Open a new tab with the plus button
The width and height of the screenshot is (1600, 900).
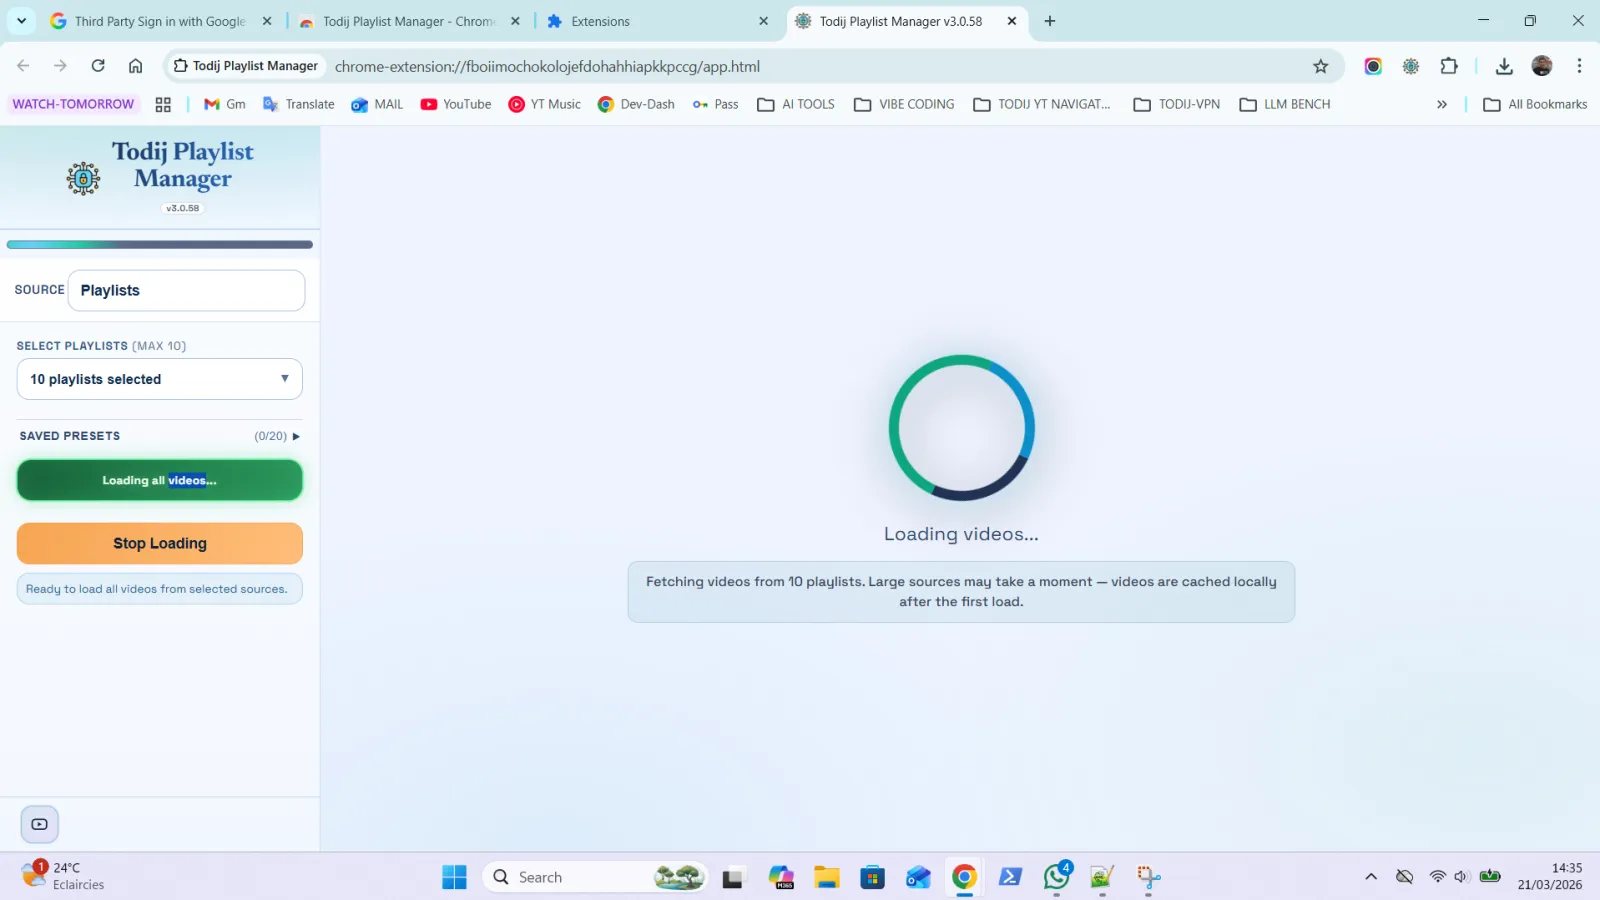(x=1050, y=21)
